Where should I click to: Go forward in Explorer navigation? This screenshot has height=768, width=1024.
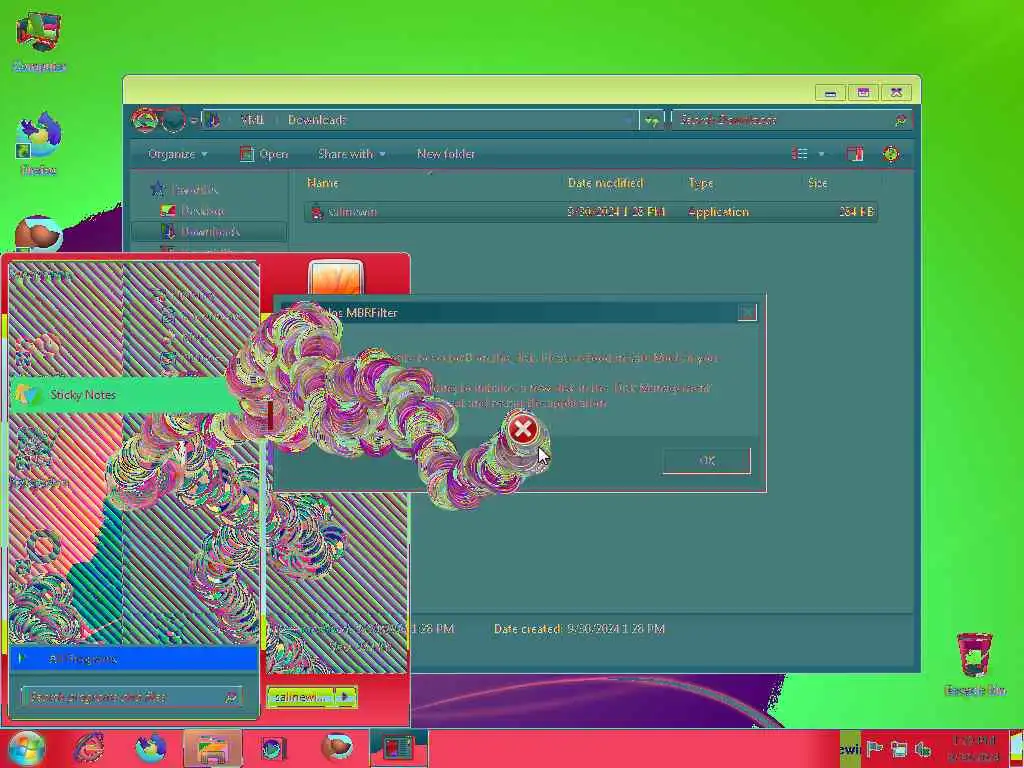click(174, 120)
